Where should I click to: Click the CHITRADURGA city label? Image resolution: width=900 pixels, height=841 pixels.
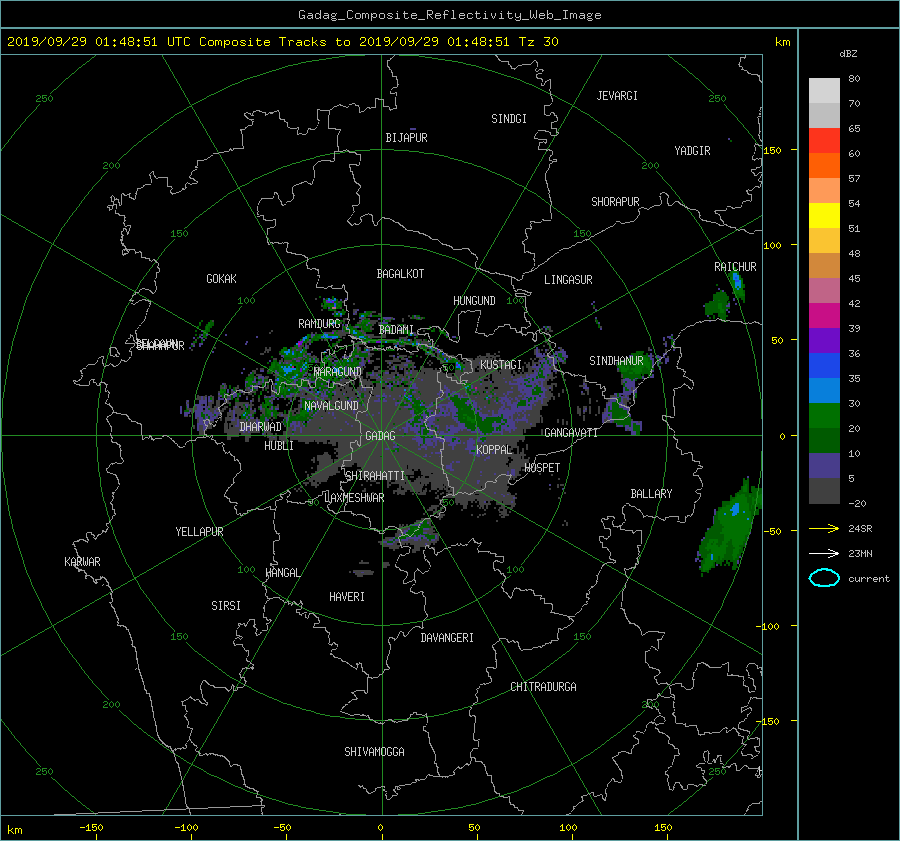(543, 687)
